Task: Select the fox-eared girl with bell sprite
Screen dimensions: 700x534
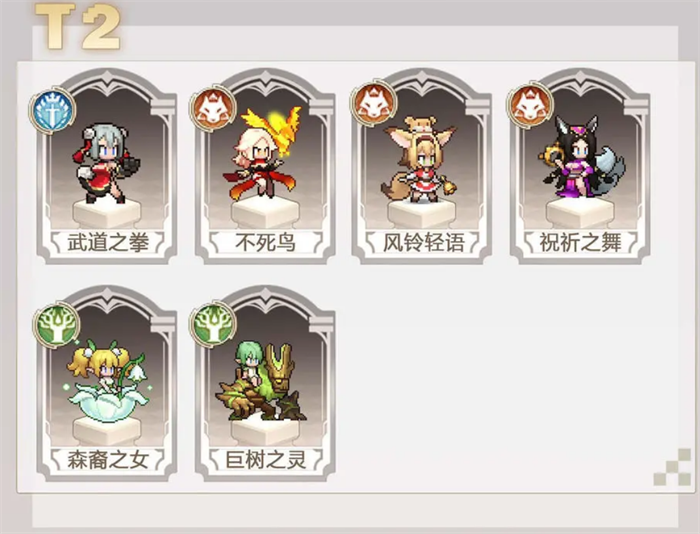Action: click(419, 159)
